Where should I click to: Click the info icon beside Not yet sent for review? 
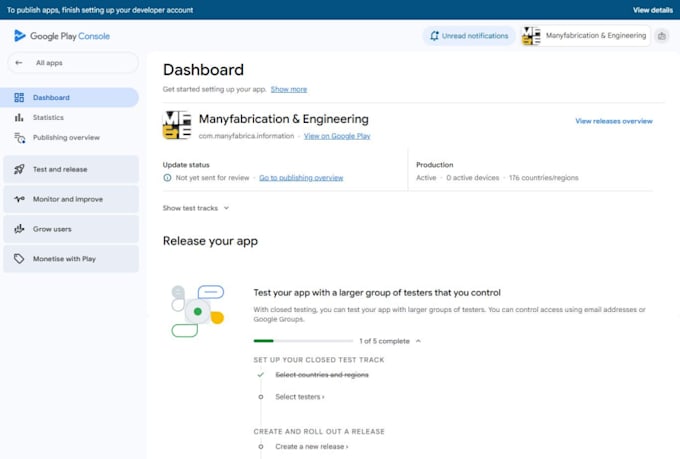click(x=167, y=177)
